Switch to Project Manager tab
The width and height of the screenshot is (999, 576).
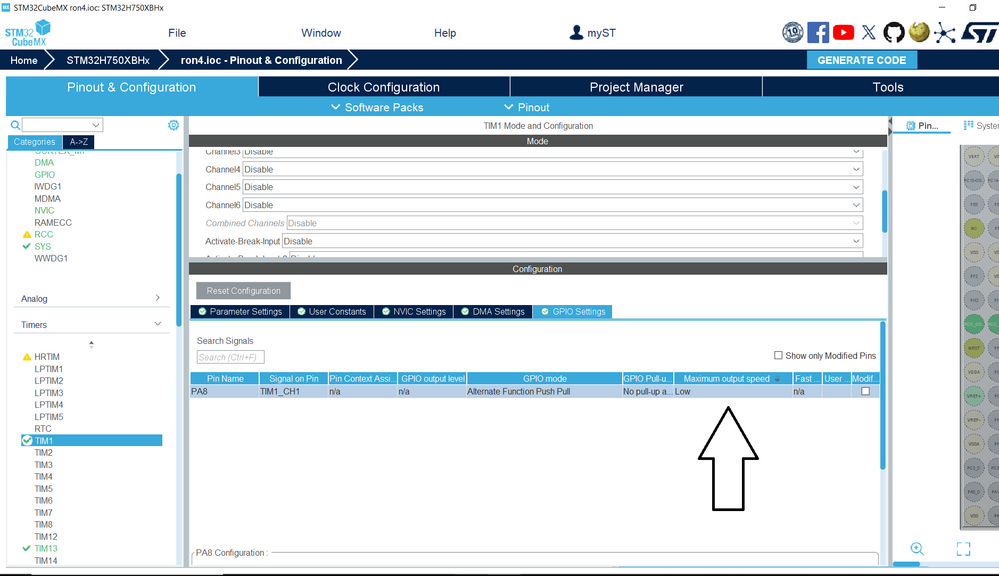pos(636,87)
